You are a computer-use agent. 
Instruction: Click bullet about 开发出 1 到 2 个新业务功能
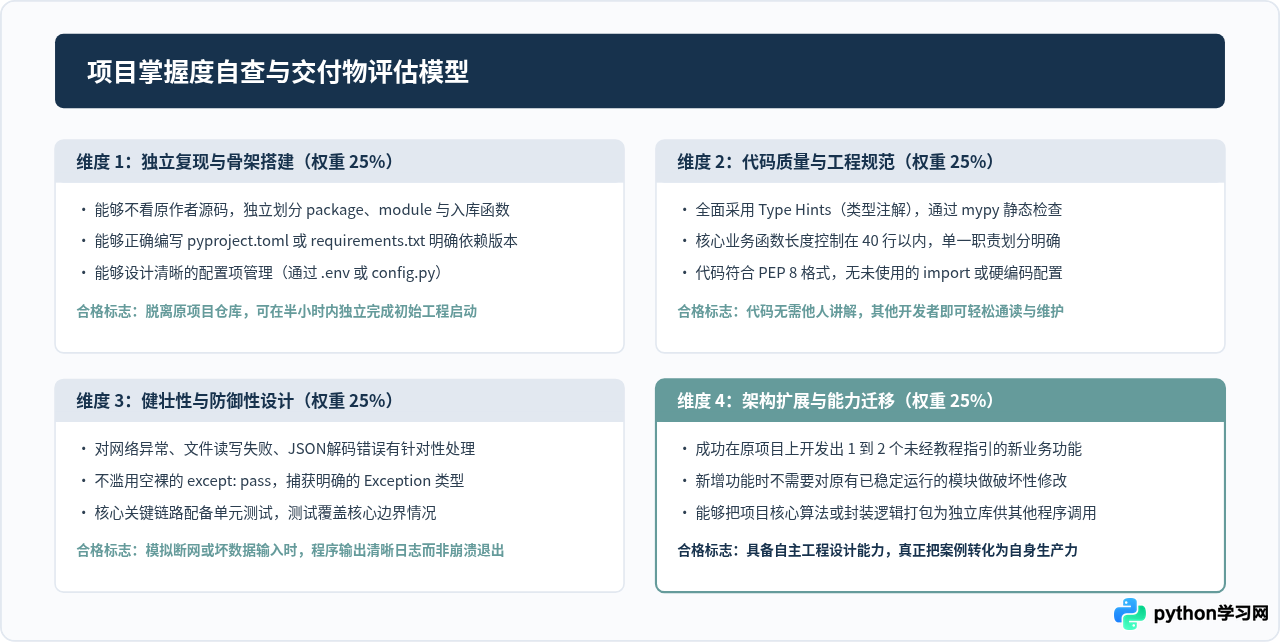tap(880, 449)
